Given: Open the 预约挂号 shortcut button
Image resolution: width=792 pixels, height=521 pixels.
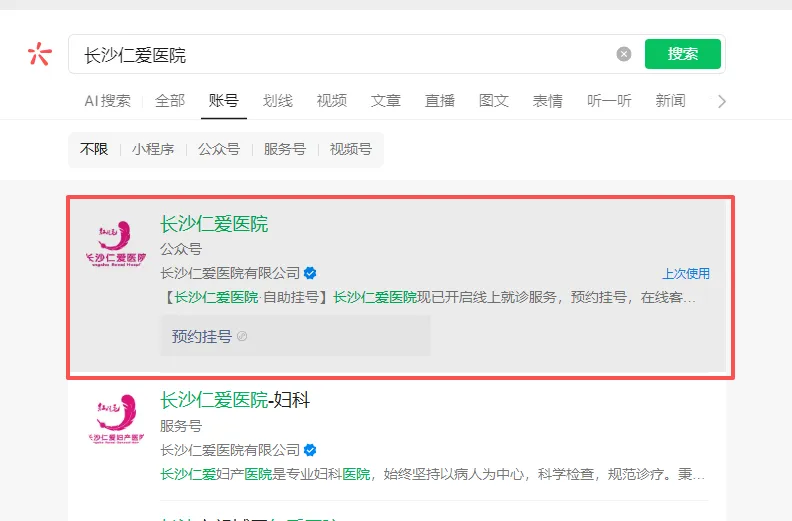Looking at the screenshot, I should pos(295,336).
